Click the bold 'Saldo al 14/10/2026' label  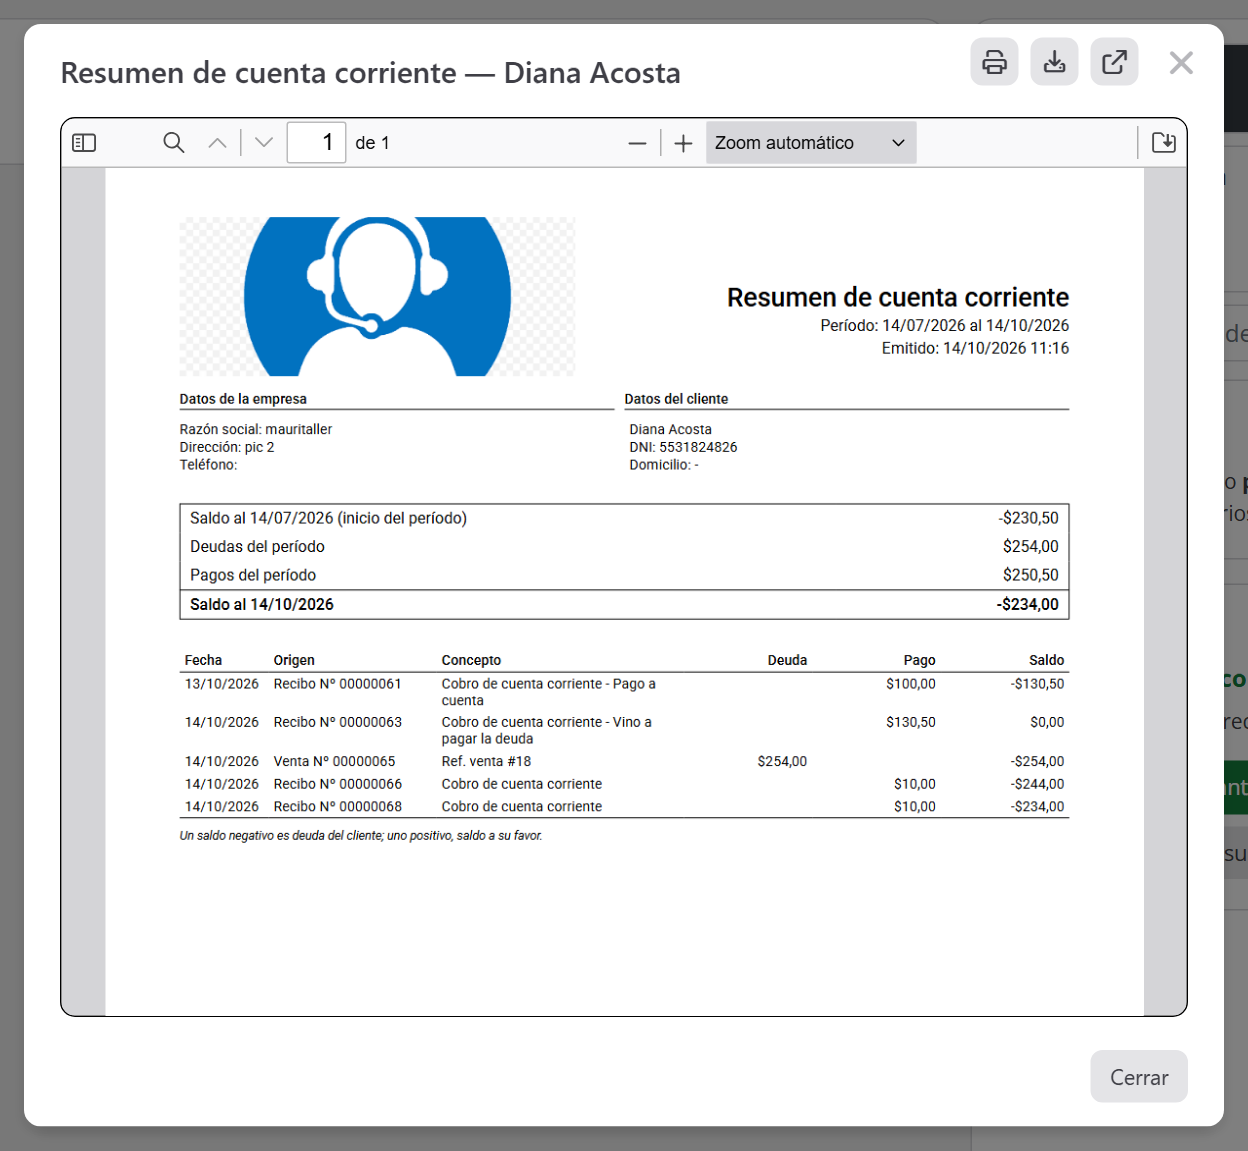coord(262,604)
